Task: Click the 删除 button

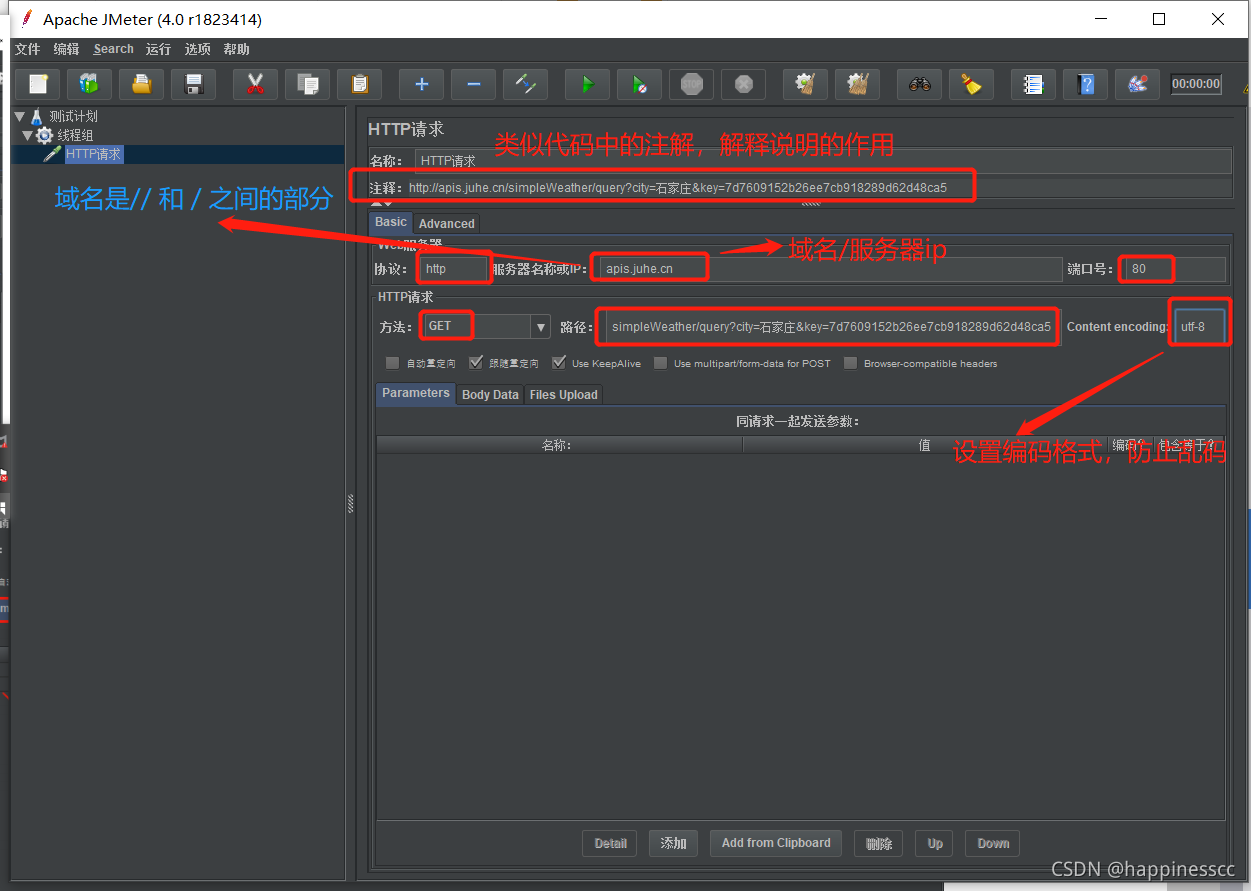Action: click(x=879, y=843)
